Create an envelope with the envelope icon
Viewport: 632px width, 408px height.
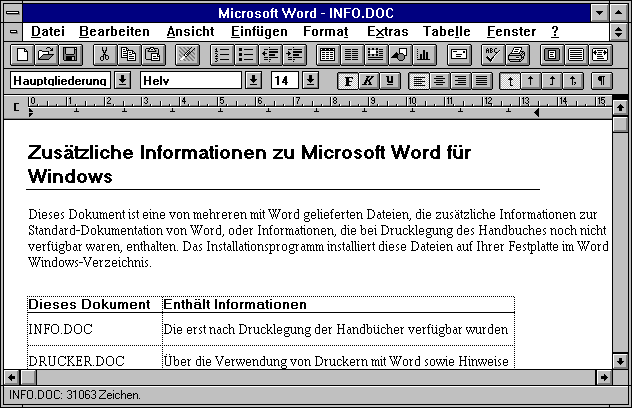click(x=459, y=55)
